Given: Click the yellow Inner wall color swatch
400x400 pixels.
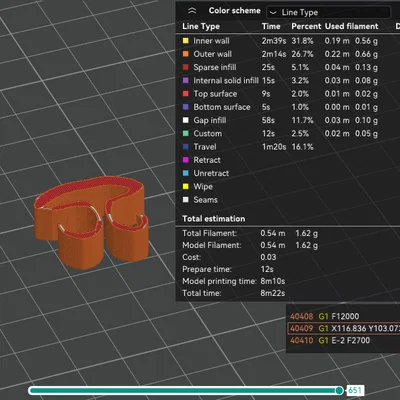Looking at the screenshot, I should tap(186, 41).
